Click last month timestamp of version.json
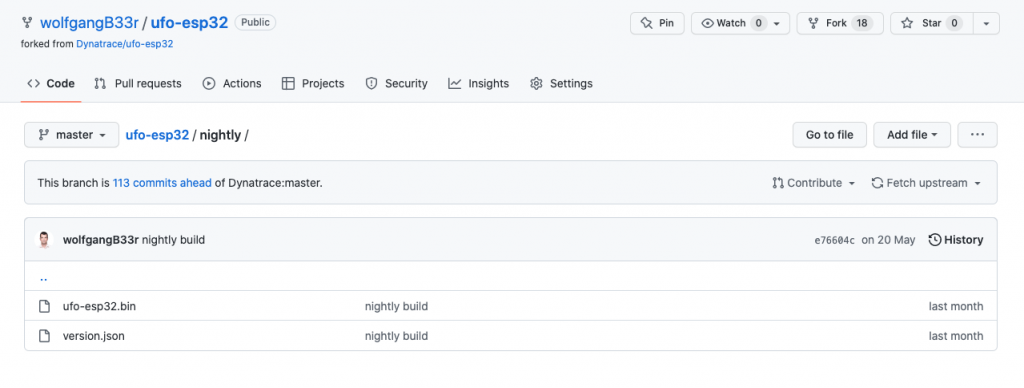Screen dimensions: 1024x388 pyautogui.click(x=956, y=336)
